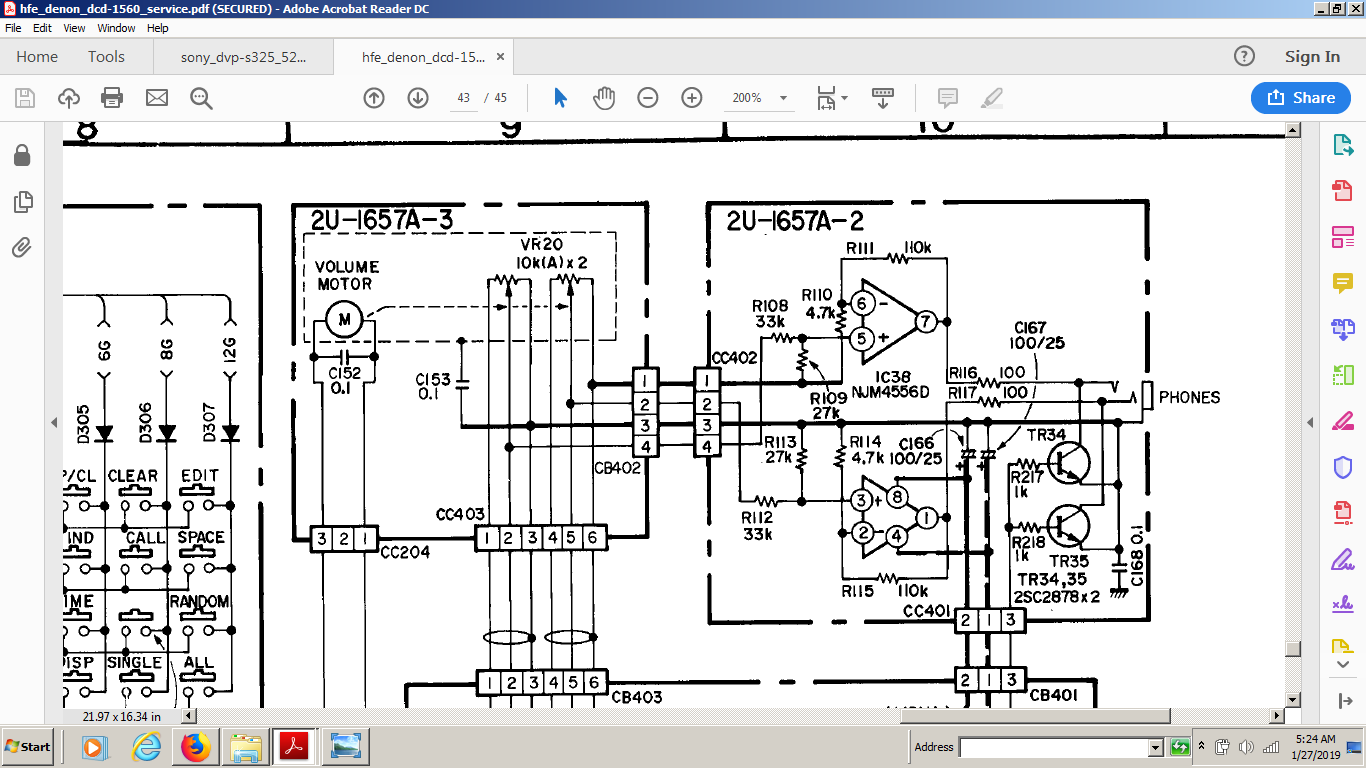Open the read mode keyboard-scroll icon
The image size is (1366, 768).
883,98
